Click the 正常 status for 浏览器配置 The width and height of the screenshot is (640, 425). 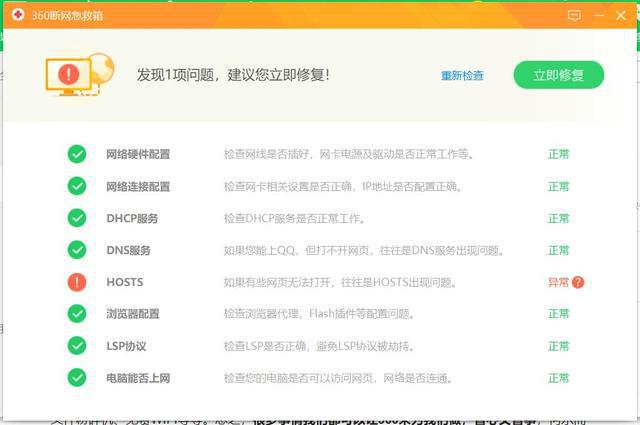[558, 314]
